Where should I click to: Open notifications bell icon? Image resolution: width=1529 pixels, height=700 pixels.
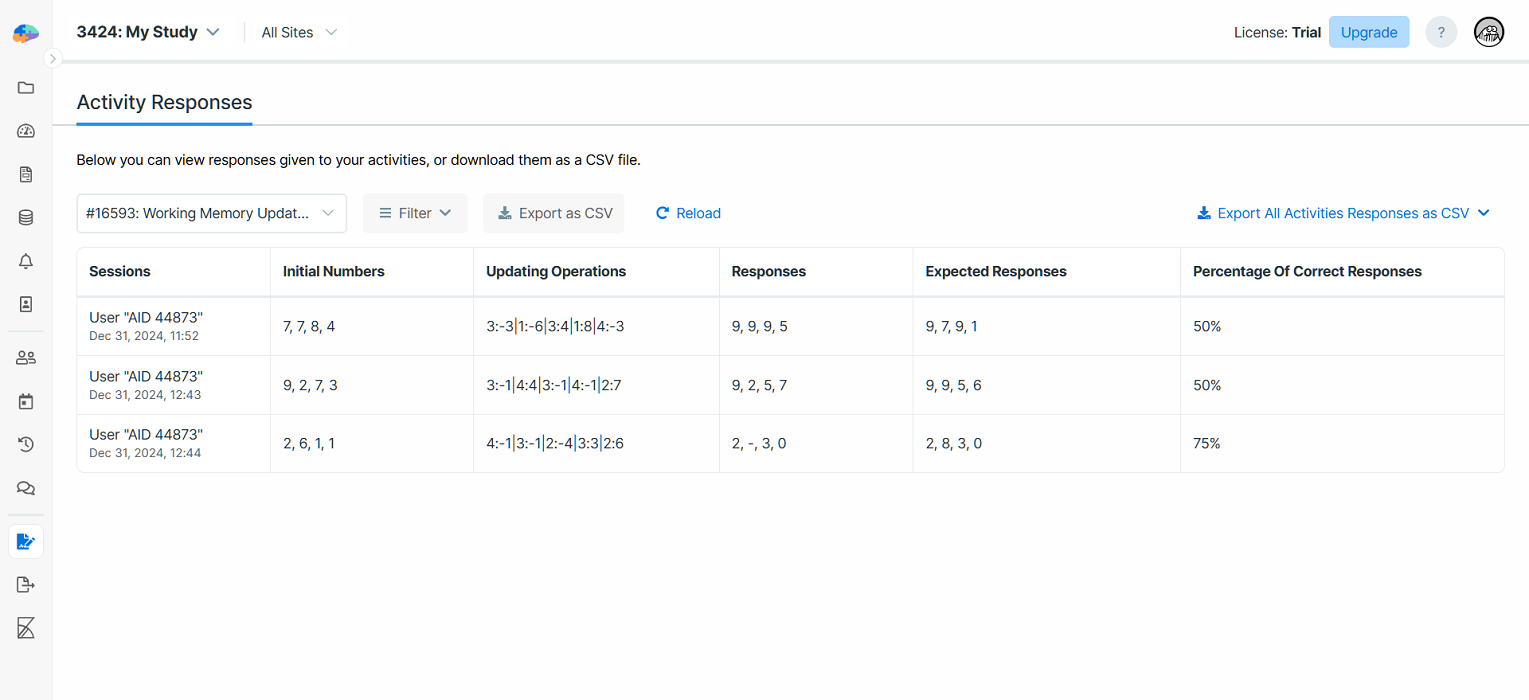(x=26, y=261)
